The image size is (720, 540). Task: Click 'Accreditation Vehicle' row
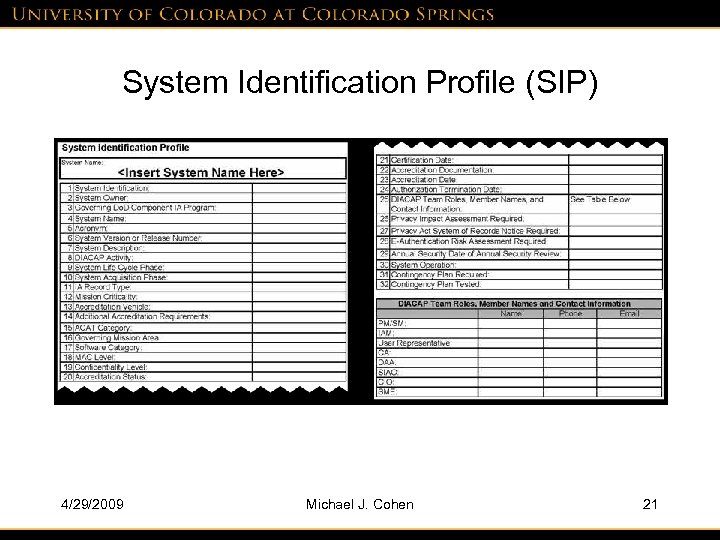coord(203,306)
